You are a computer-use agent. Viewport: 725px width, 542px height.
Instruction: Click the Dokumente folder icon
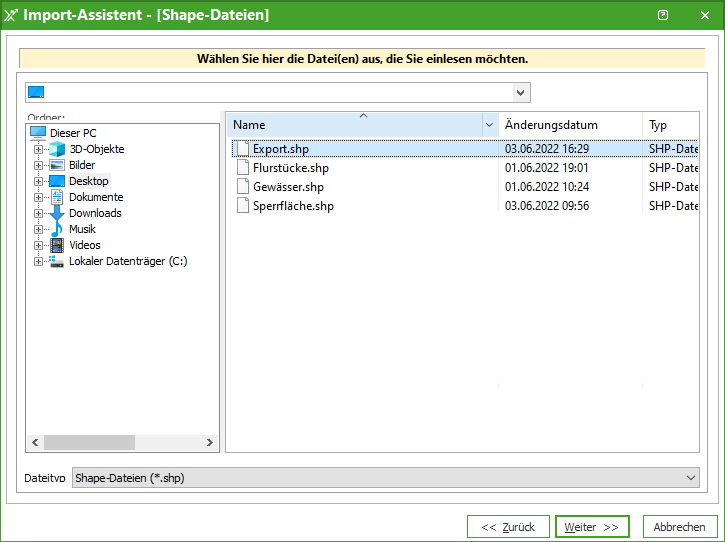pyautogui.click(x=57, y=197)
